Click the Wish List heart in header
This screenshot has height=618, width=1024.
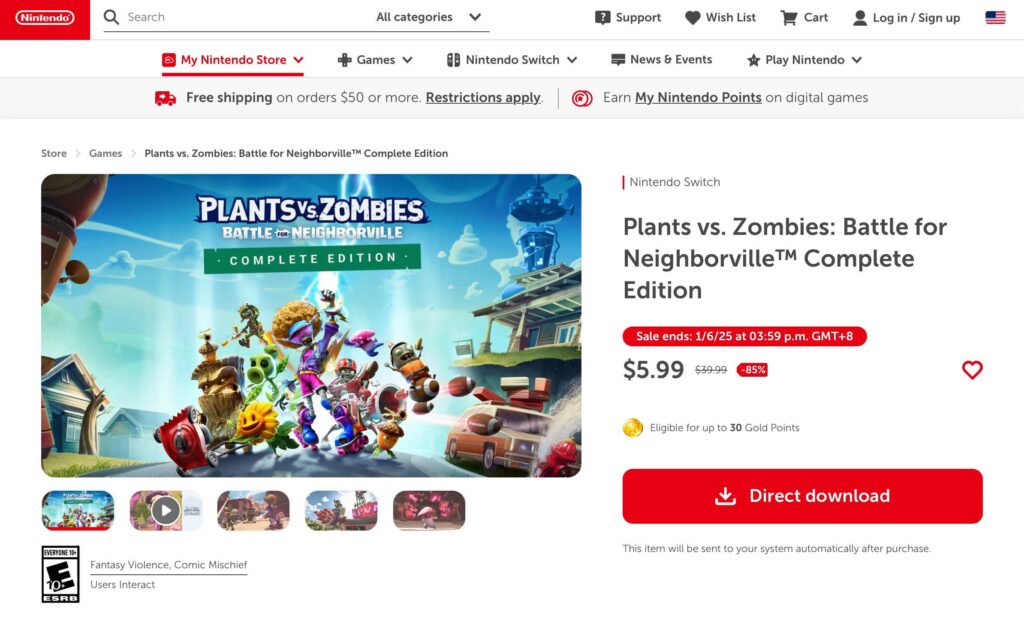693,17
